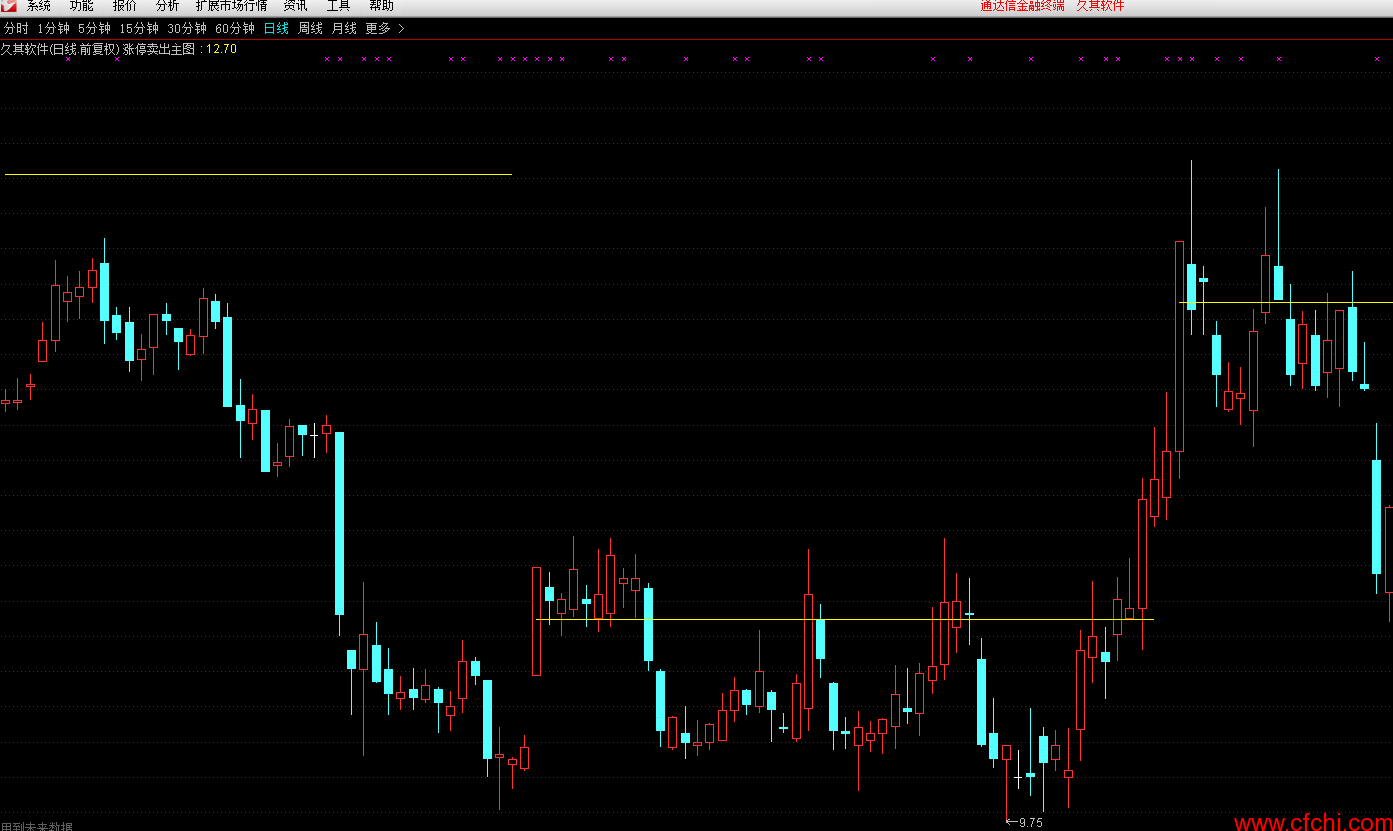The image size is (1393, 831).
Task: Switch to the 分时 chart period
Action: tap(16, 28)
